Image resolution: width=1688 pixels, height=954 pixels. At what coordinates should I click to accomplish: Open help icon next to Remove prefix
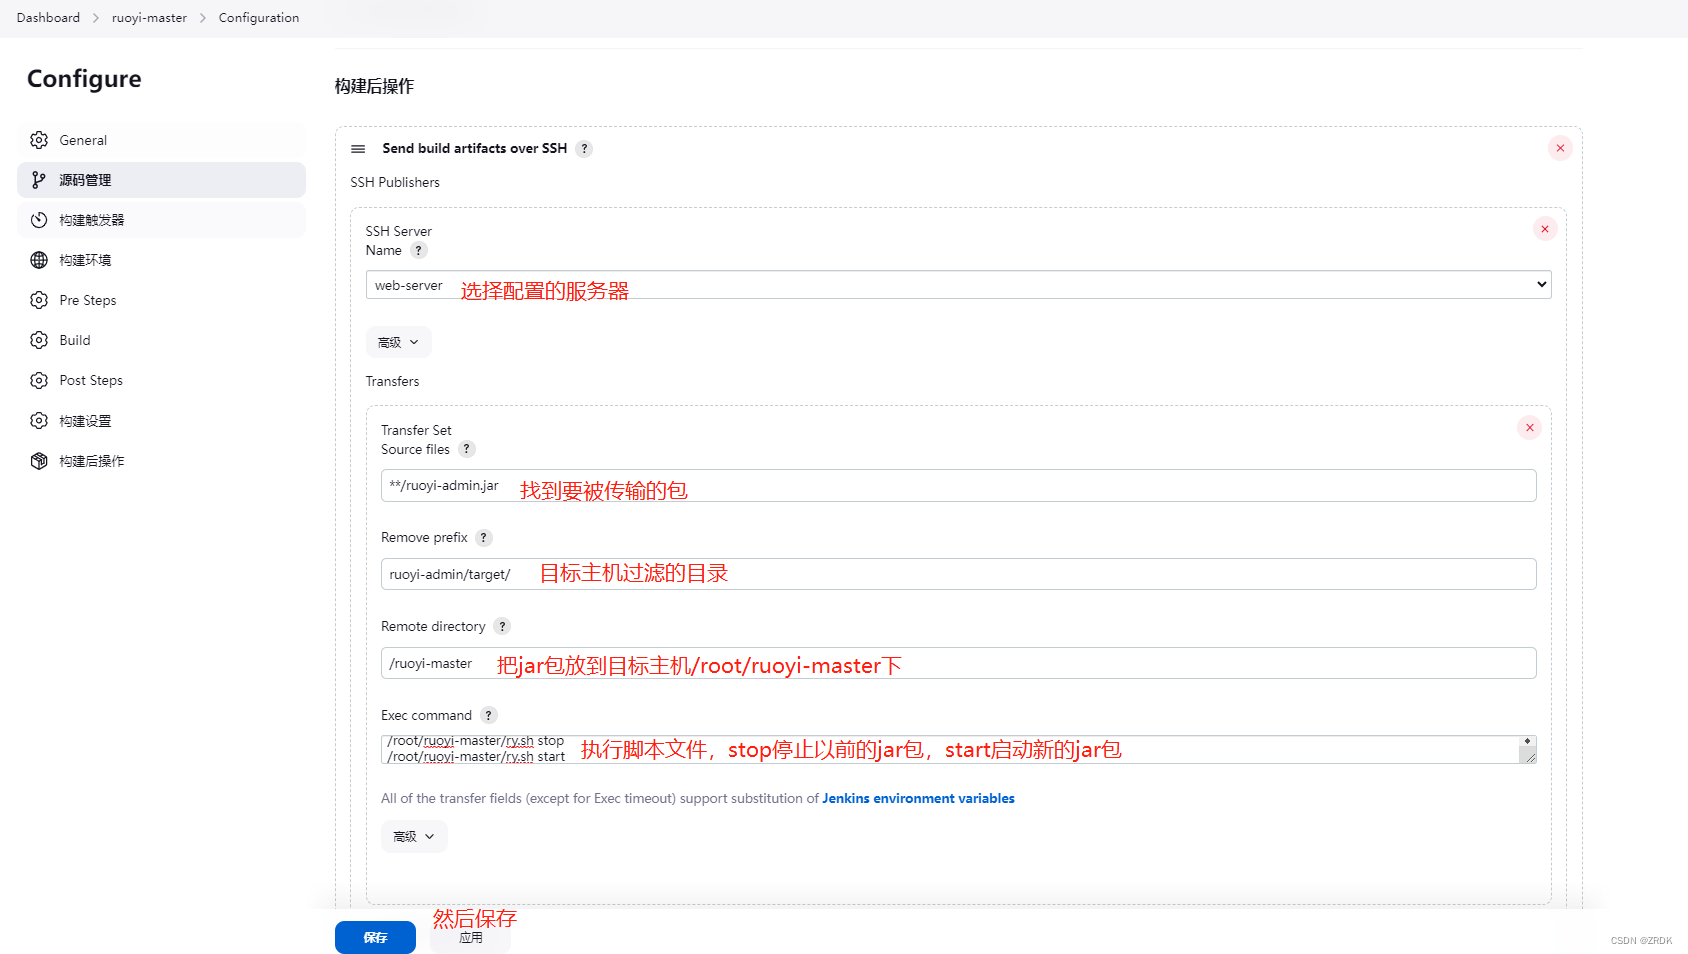click(484, 538)
